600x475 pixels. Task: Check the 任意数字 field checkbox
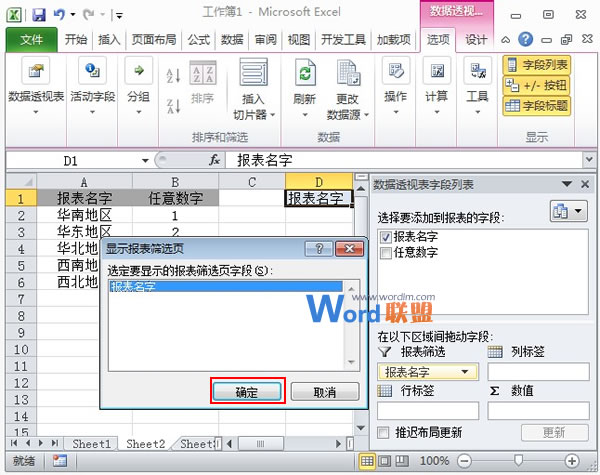tap(385, 254)
